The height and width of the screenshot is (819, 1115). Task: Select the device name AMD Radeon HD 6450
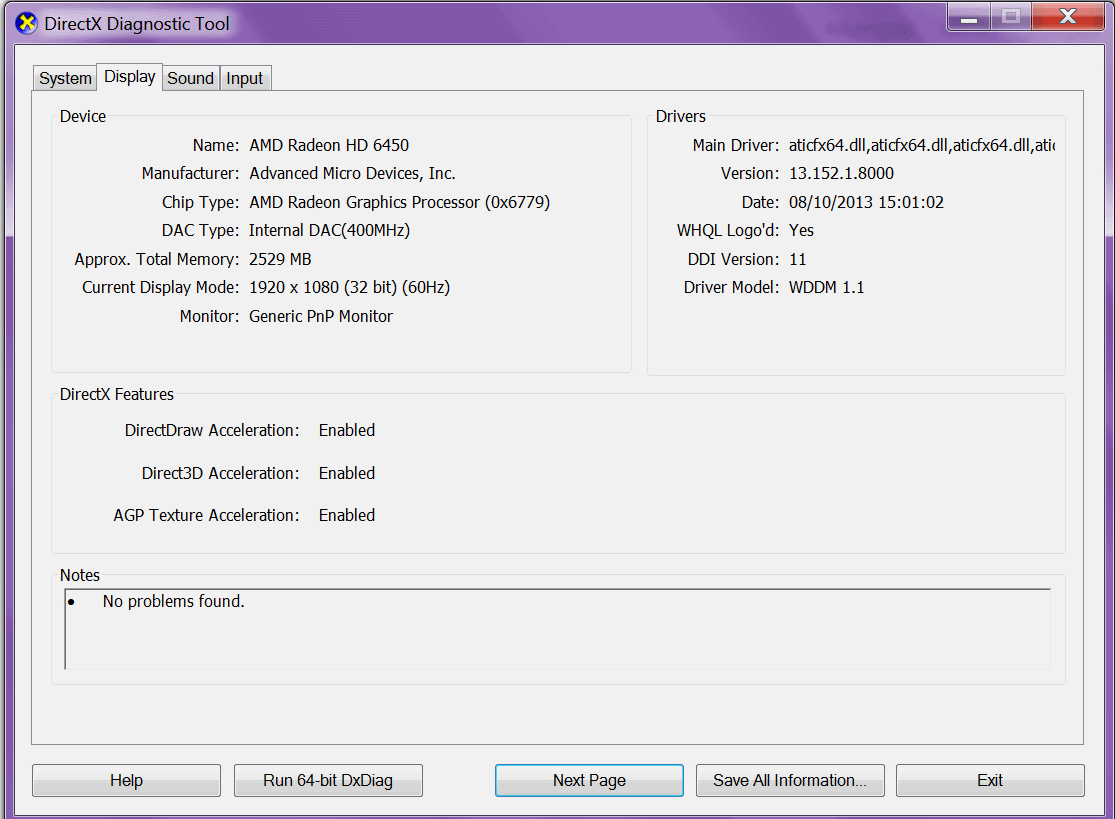[x=329, y=145]
